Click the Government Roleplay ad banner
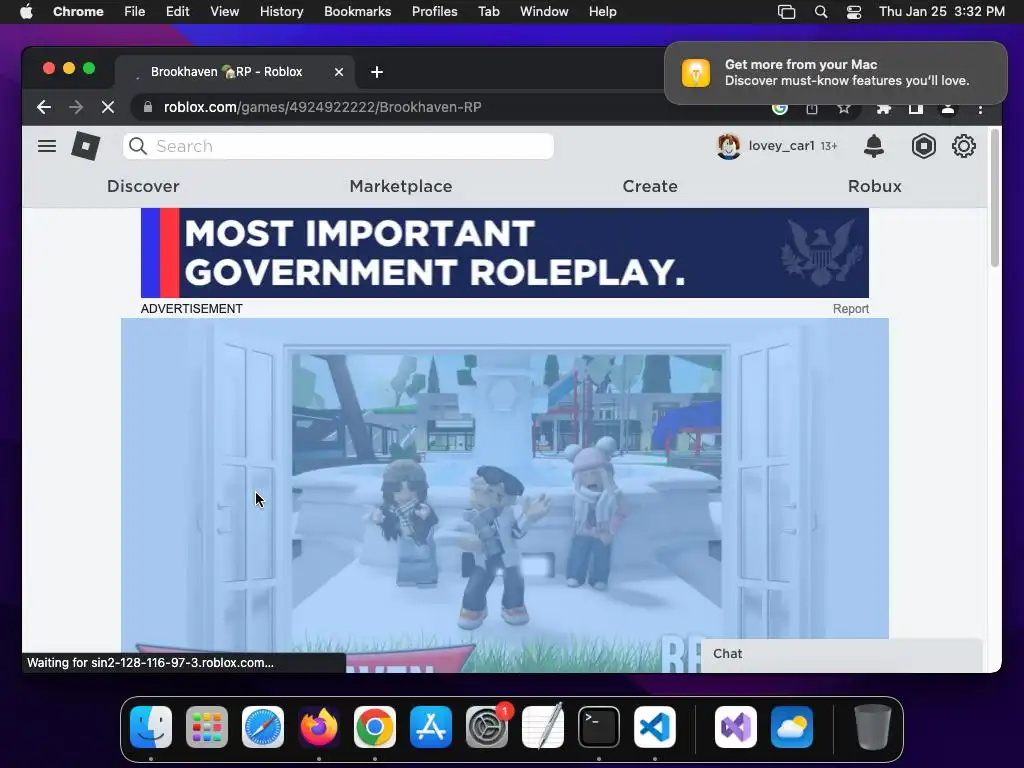This screenshot has width=1024, height=768. click(505, 253)
